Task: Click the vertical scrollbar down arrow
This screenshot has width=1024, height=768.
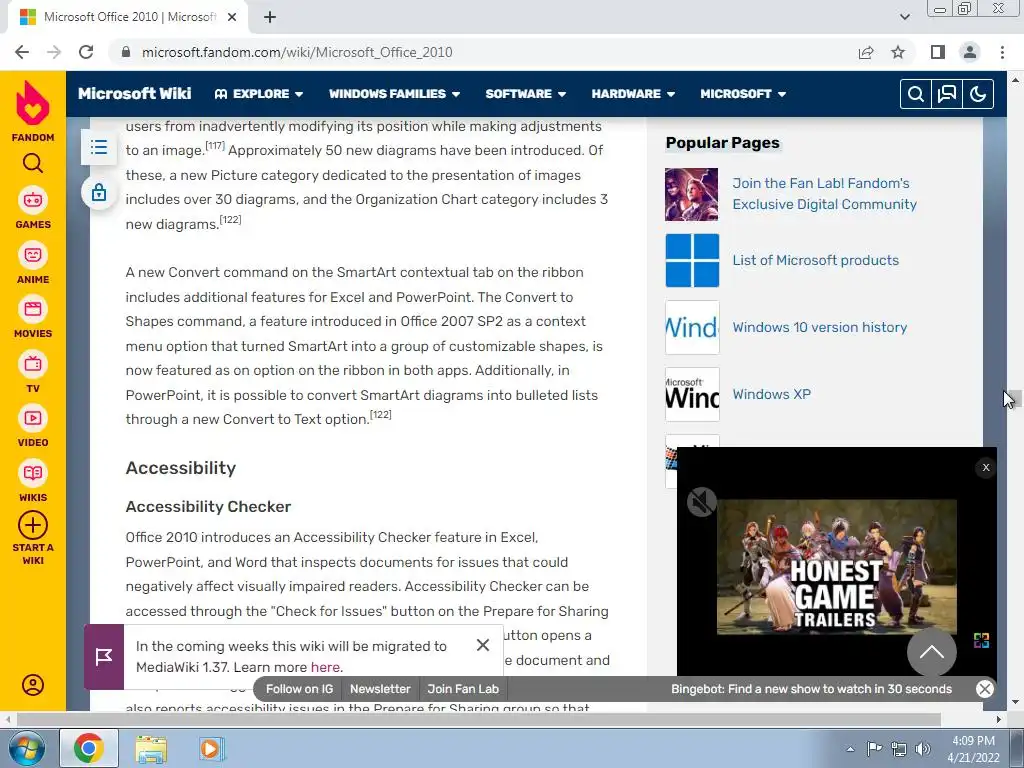Action: click(1016, 702)
